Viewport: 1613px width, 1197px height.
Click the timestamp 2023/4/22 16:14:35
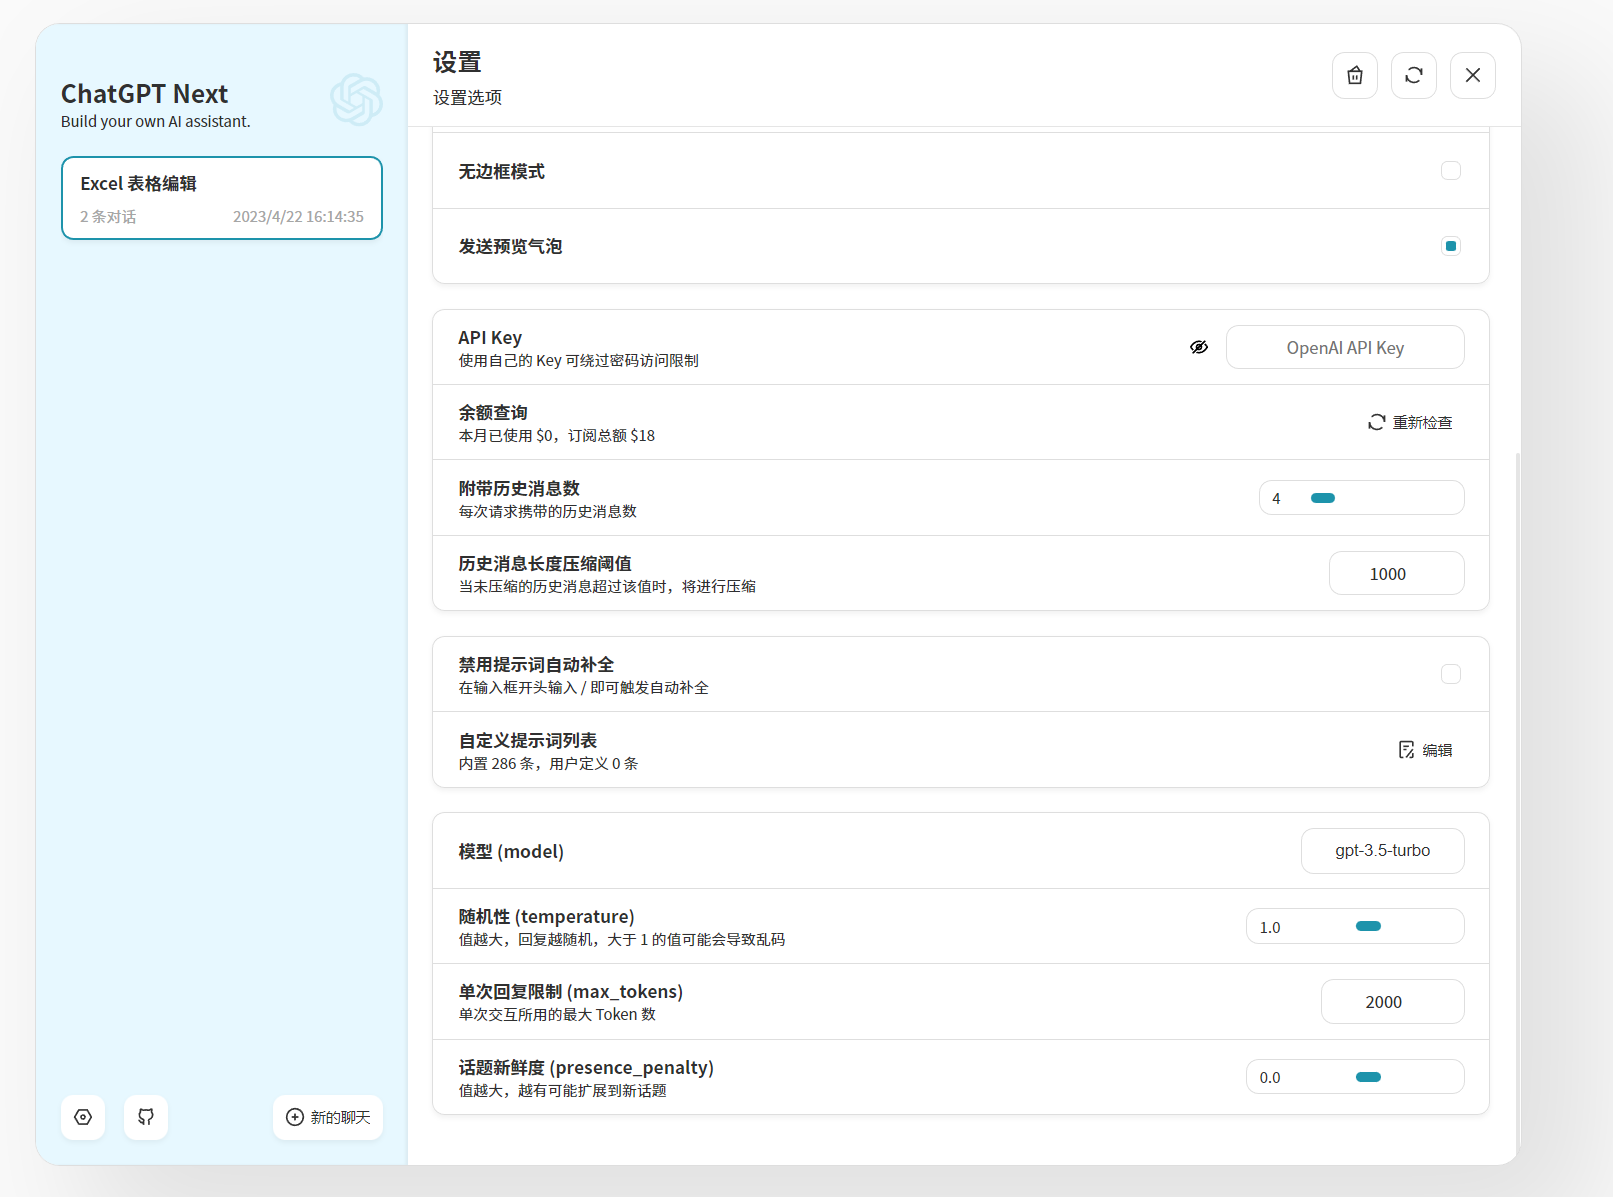tap(298, 217)
